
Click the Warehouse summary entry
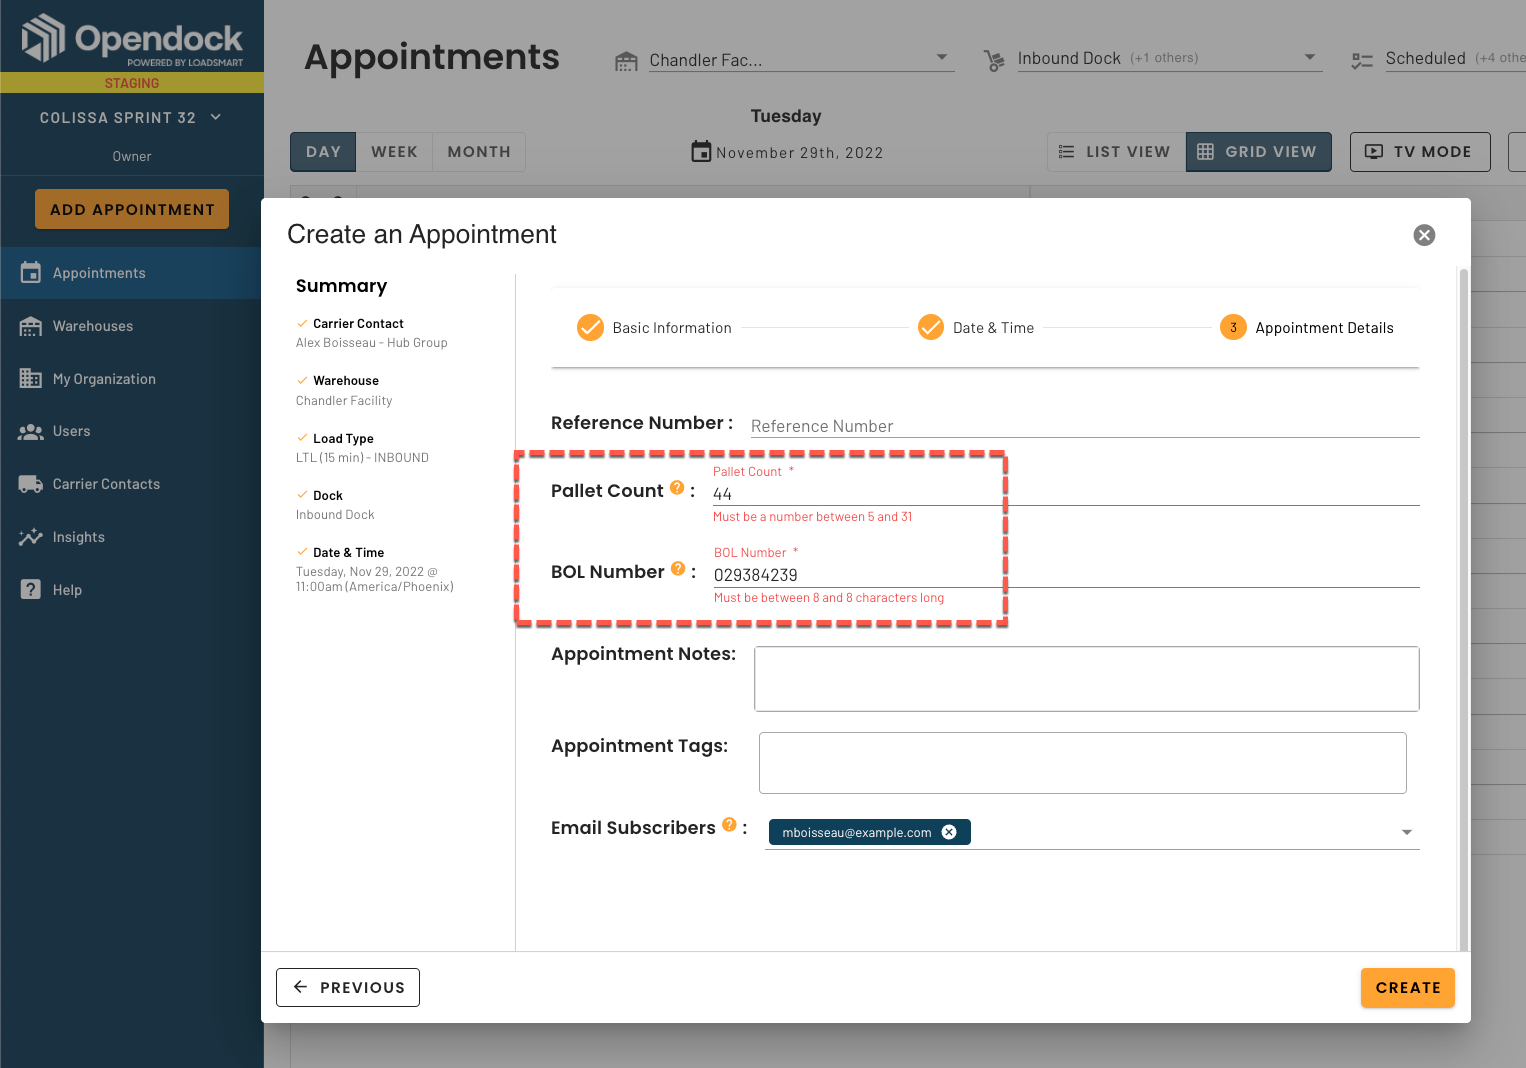tap(344, 390)
